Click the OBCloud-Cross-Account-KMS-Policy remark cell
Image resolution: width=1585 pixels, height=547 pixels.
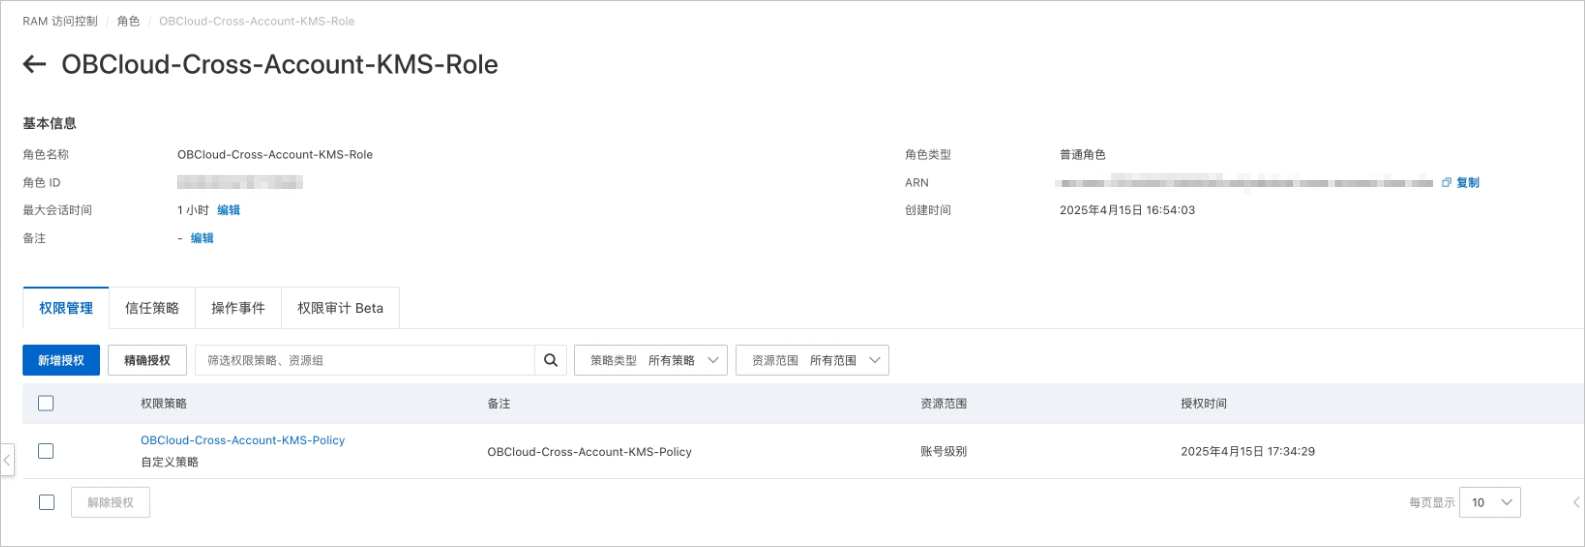click(x=590, y=452)
